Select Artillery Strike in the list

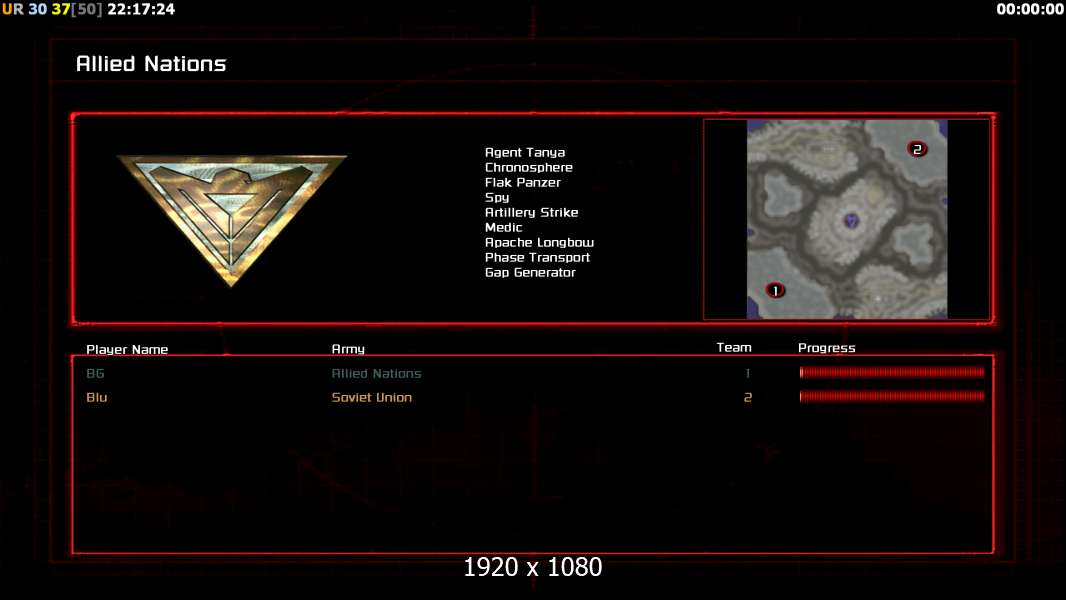tap(532, 213)
